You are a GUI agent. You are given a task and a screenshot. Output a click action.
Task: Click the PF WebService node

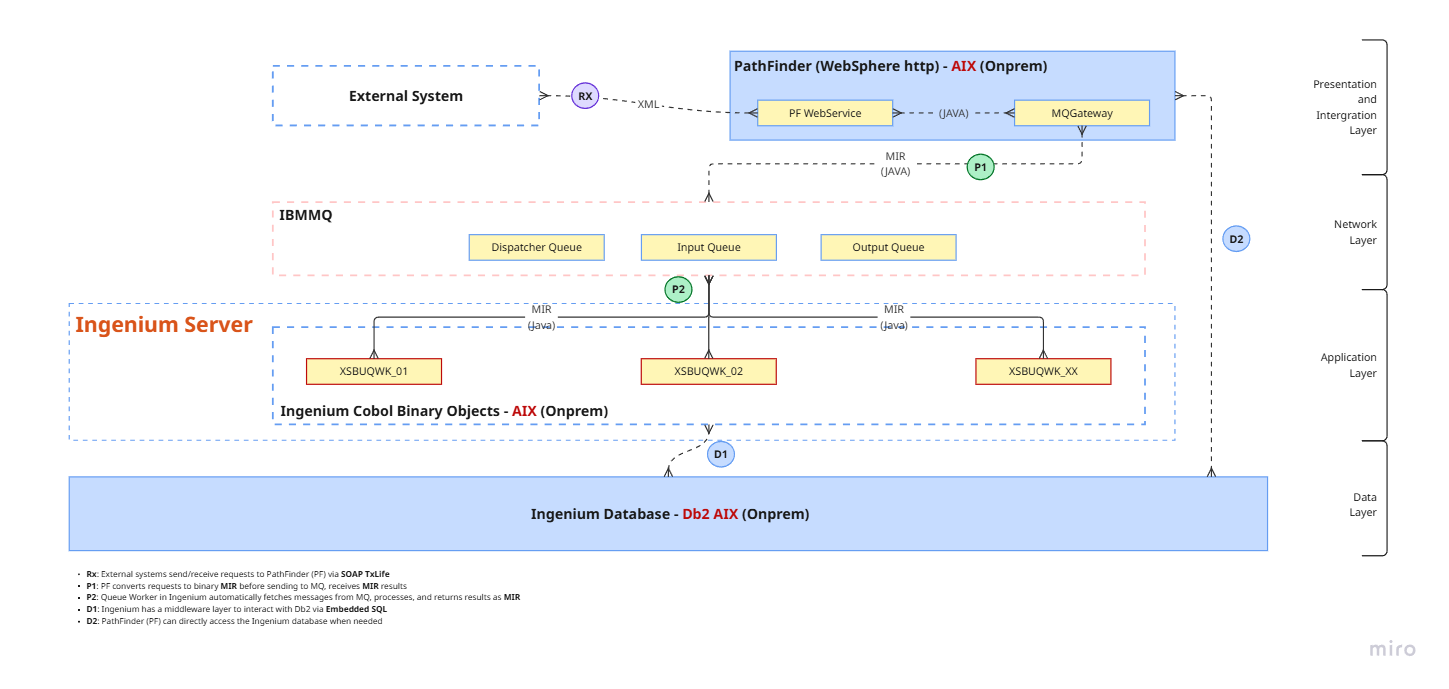coord(824,113)
